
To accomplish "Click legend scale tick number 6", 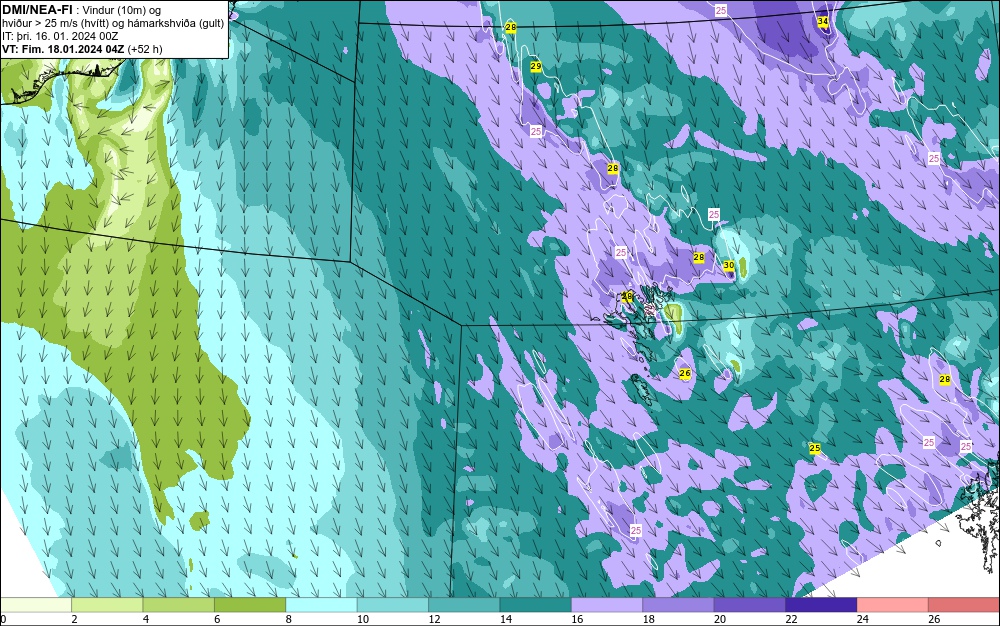I will pos(217,619).
